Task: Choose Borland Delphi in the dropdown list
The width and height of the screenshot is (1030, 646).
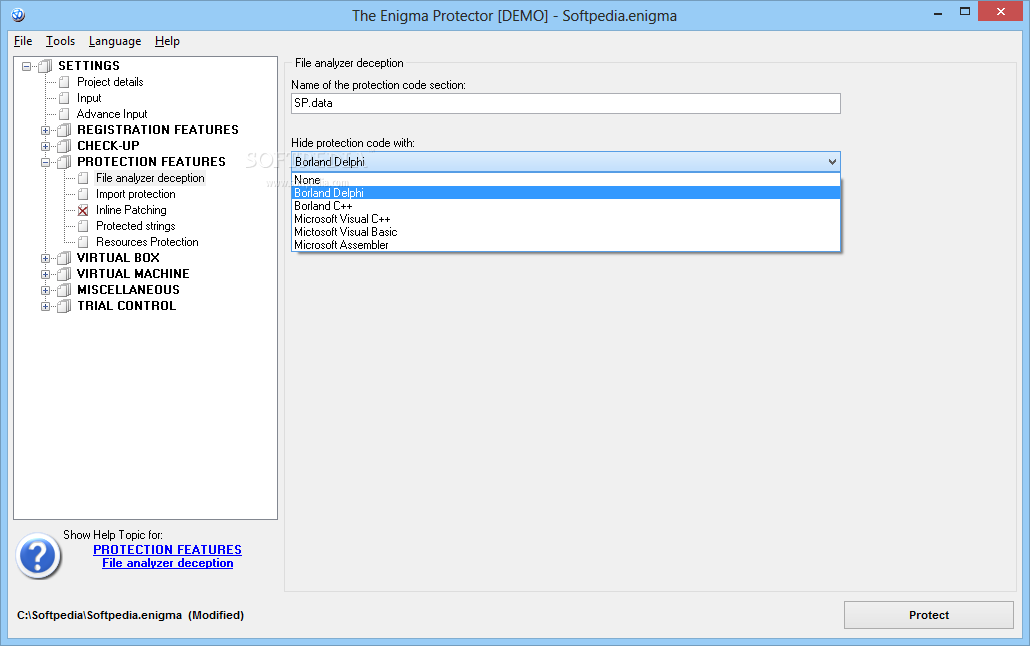Action: [566, 193]
